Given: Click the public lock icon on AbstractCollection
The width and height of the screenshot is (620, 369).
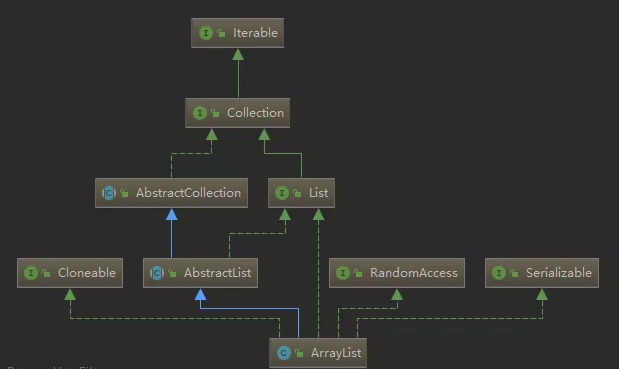Looking at the screenshot, I should tap(125, 193).
